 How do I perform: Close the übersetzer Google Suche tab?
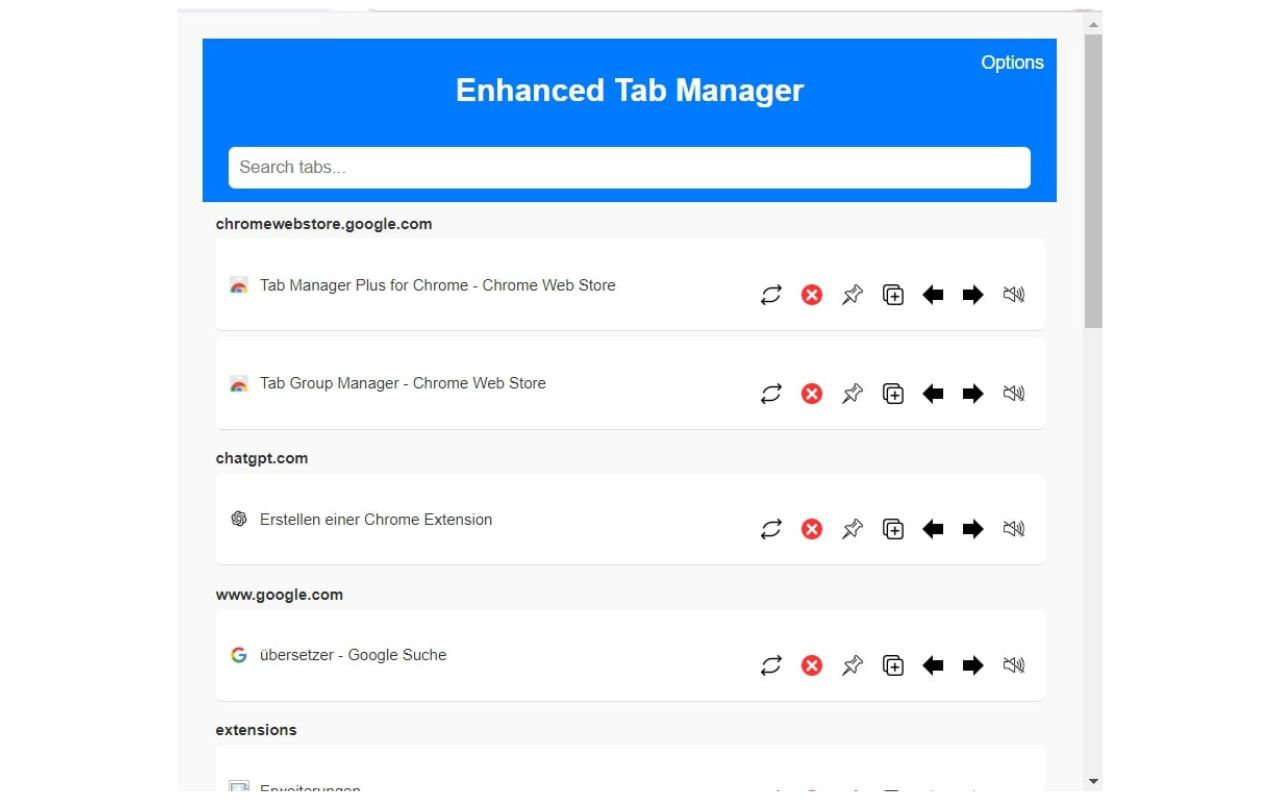click(812, 665)
